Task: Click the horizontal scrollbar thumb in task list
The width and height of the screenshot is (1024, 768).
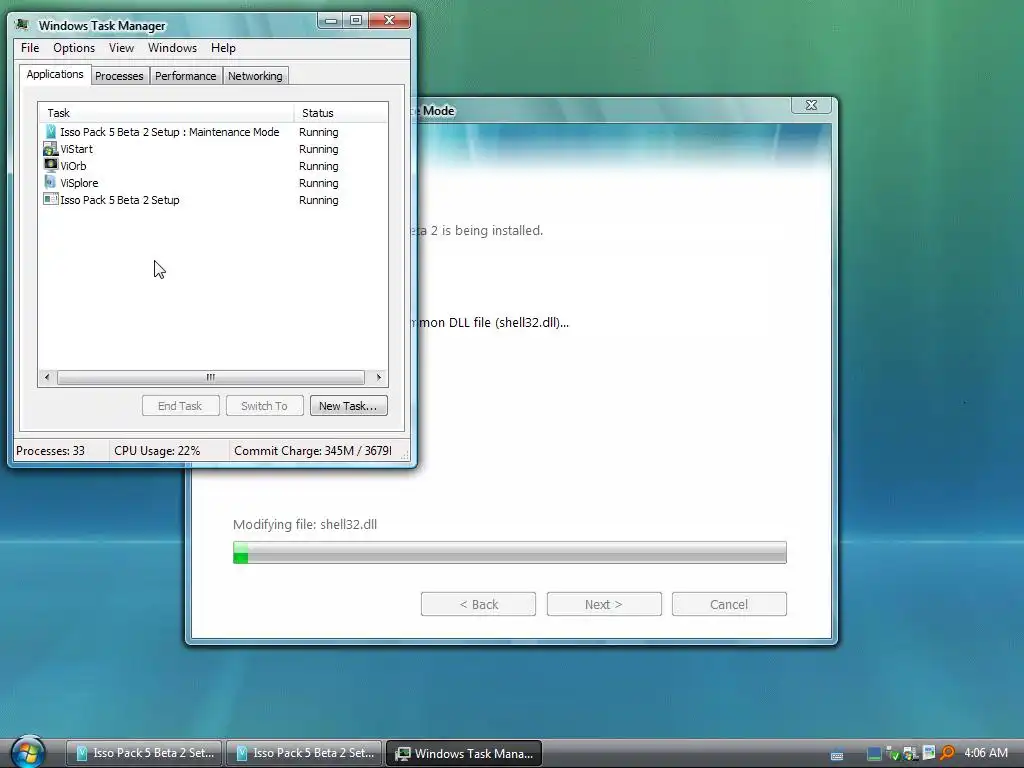Action: pos(211,377)
